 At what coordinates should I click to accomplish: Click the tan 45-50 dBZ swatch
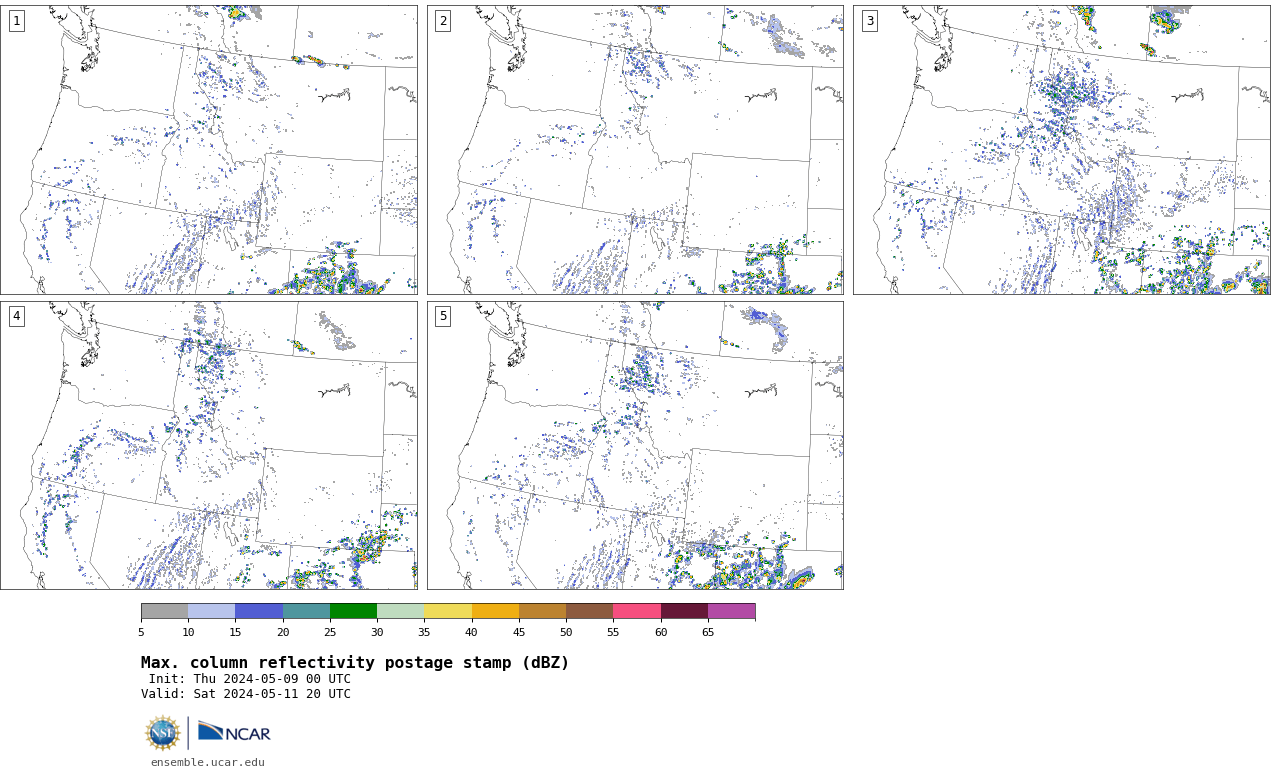click(542, 611)
